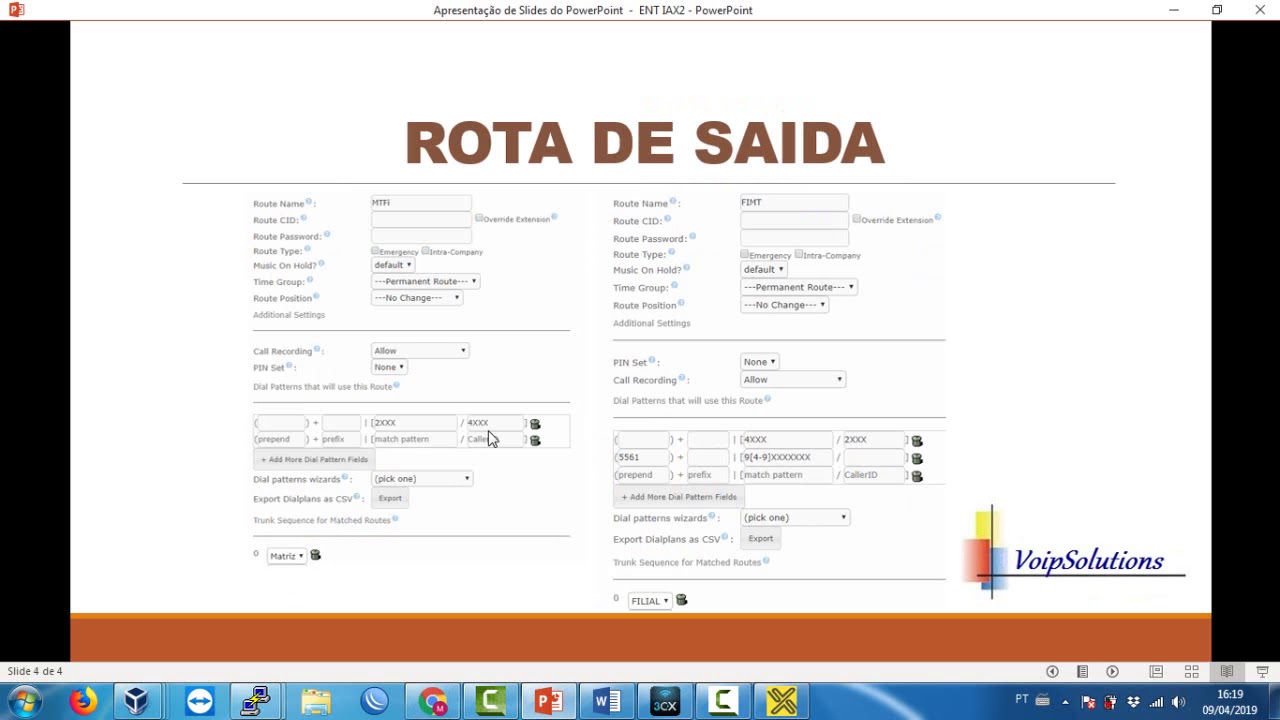Image resolution: width=1280 pixels, height=720 pixels.
Task: Tick Override Extension for MTFi route
Action: pos(479,217)
